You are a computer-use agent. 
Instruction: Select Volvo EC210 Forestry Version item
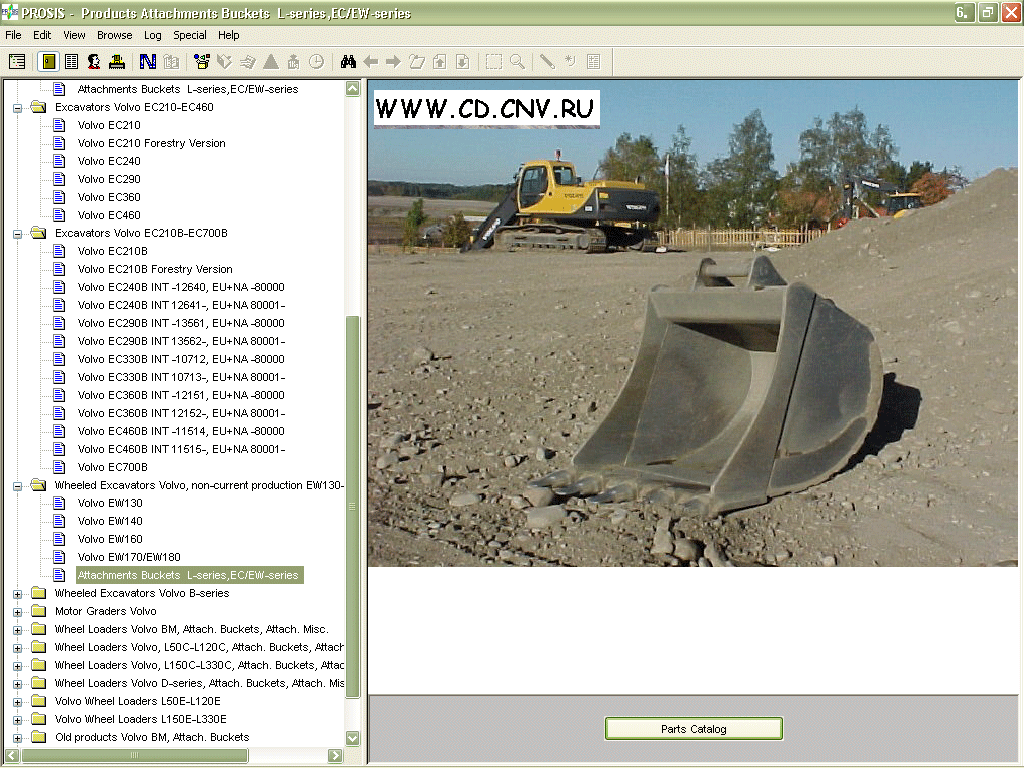pos(152,143)
